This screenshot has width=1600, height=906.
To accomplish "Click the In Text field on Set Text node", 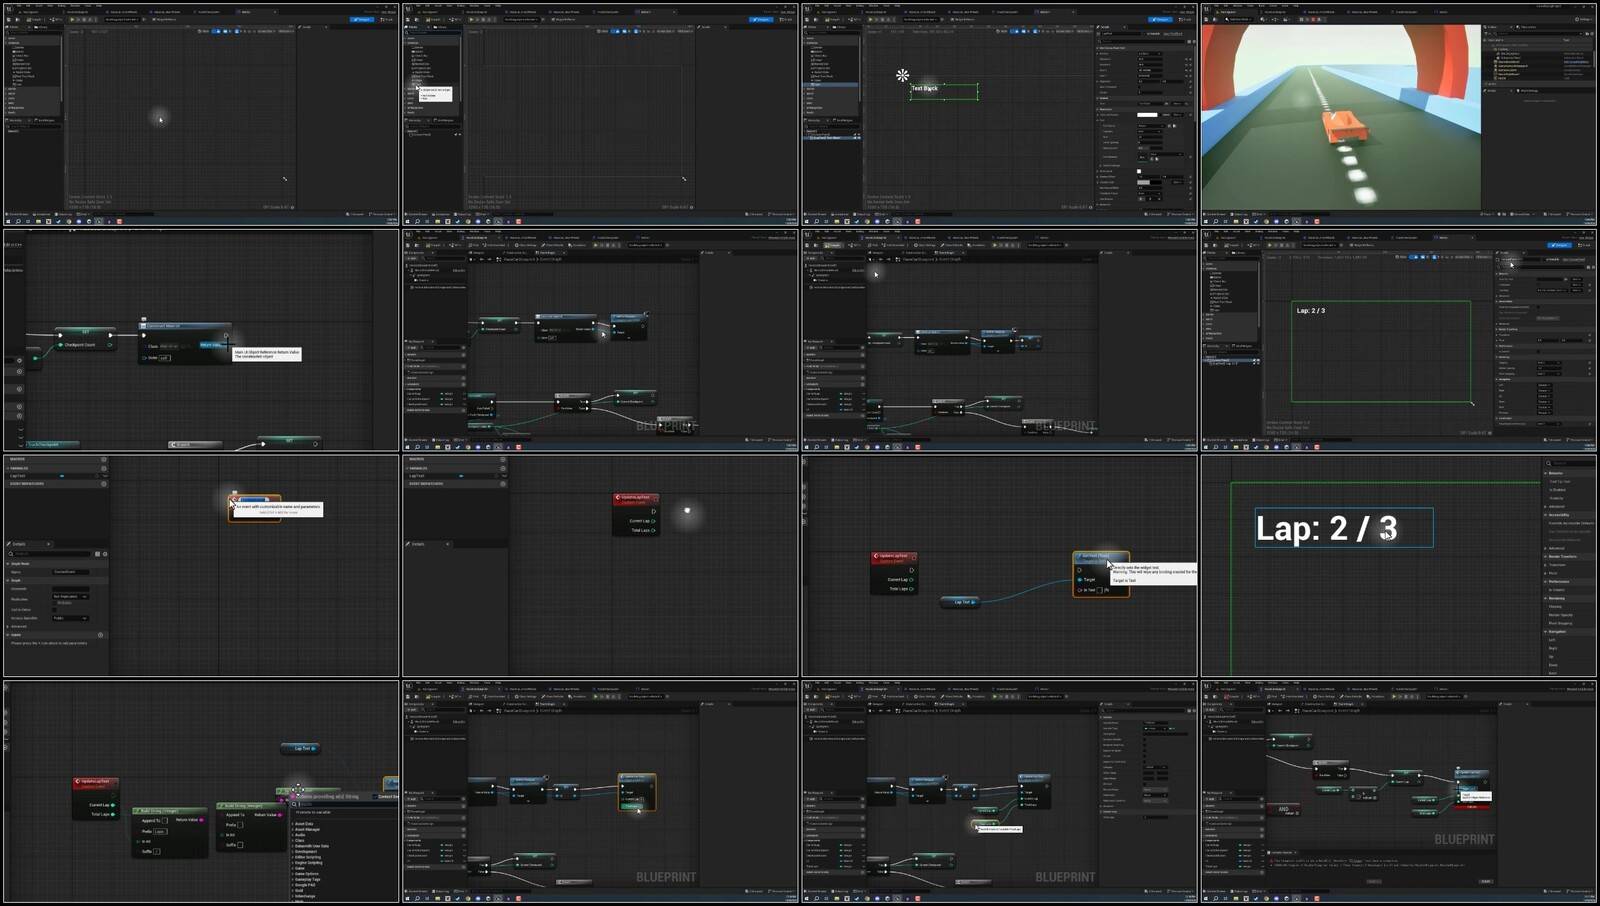I will click(x=1100, y=590).
